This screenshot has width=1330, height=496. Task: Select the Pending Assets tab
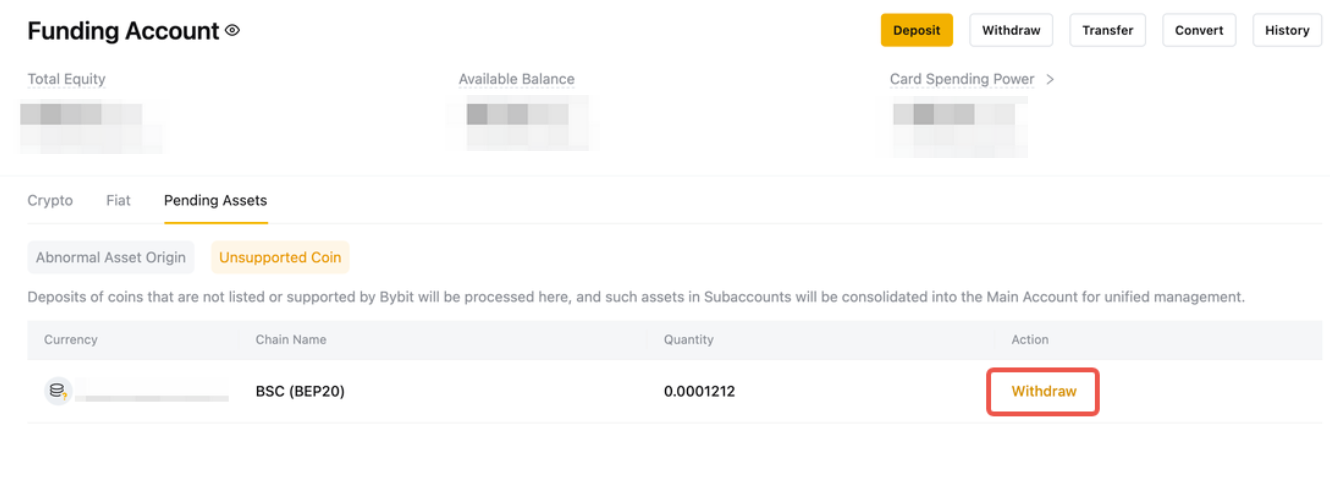pos(215,200)
